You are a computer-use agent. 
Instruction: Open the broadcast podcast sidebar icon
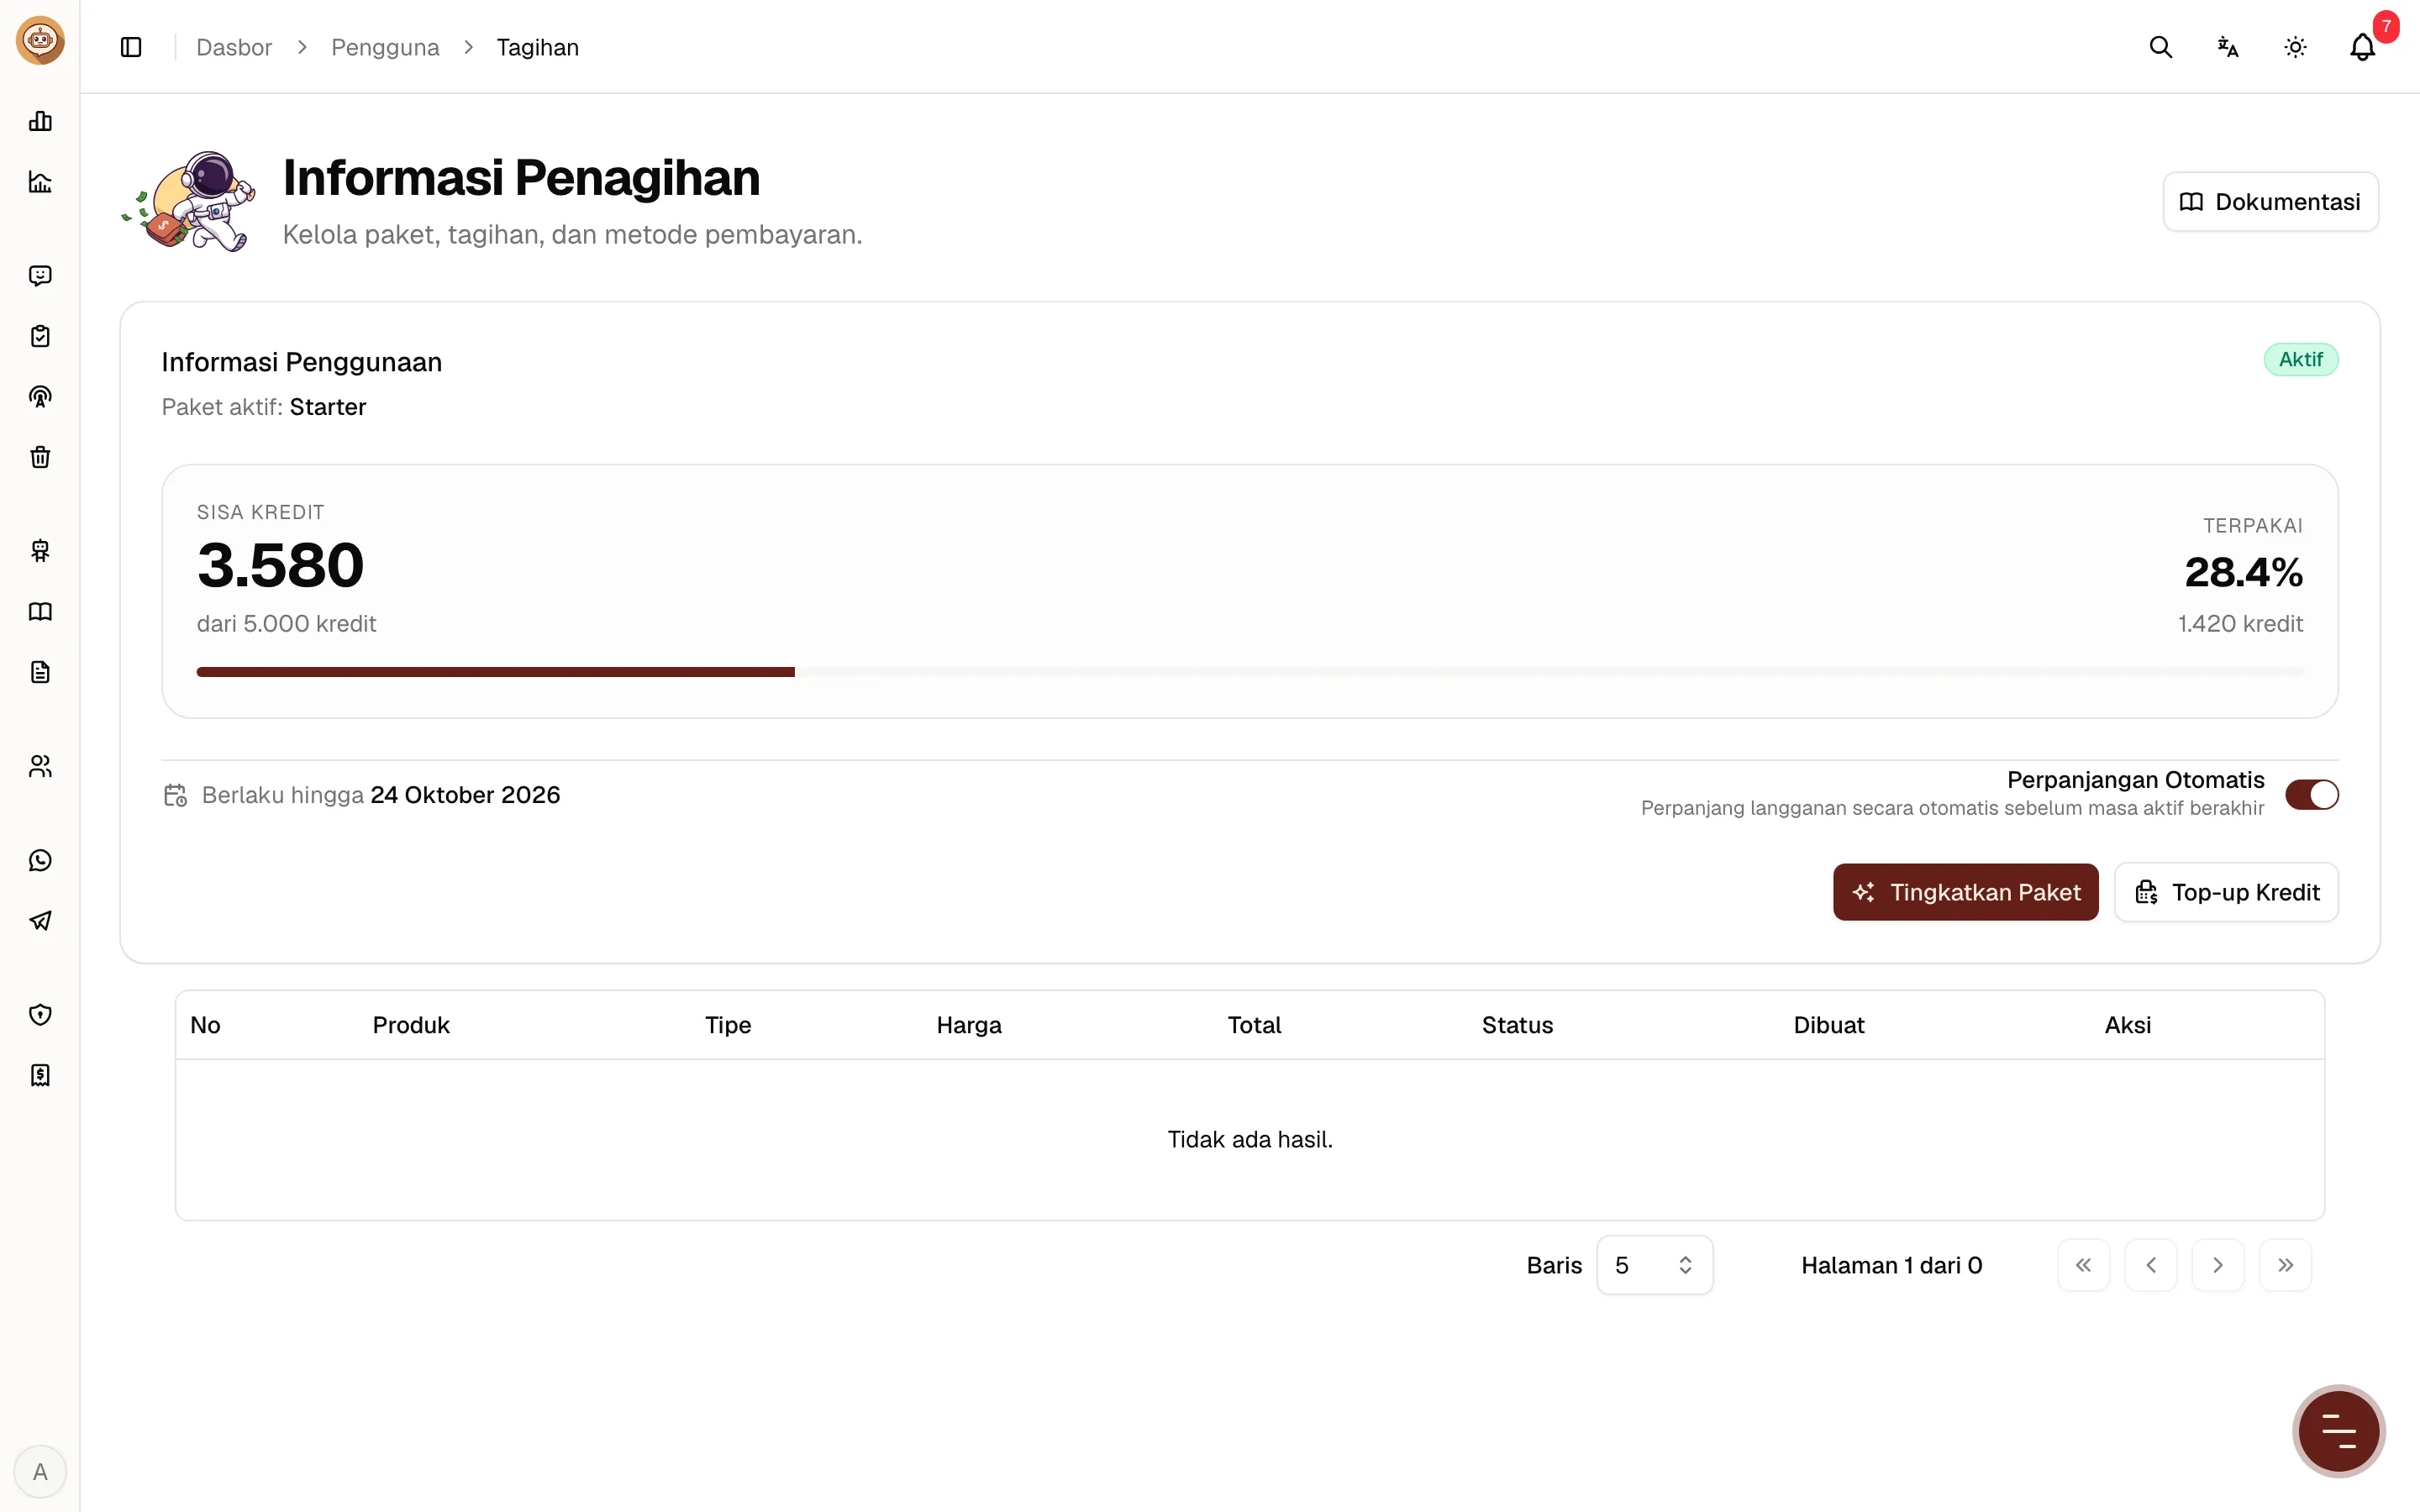tap(40, 397)
